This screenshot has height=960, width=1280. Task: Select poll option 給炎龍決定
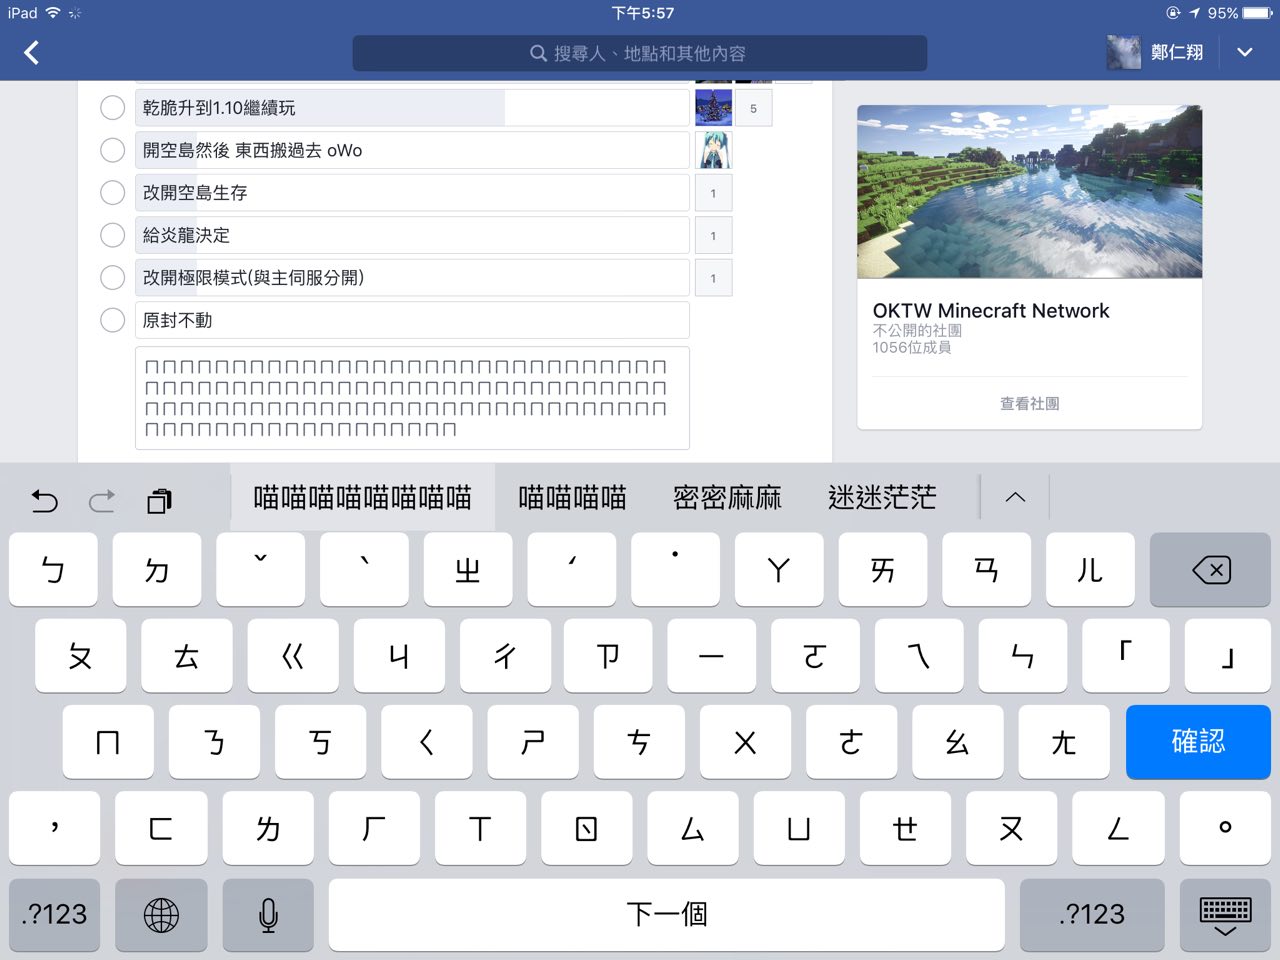pos(113,235)
